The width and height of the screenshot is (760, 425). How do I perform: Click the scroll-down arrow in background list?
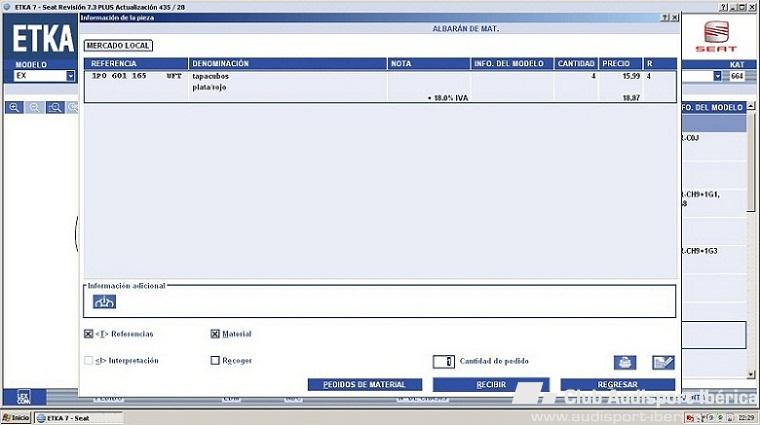pyautogui.click(x=751, y=374)
